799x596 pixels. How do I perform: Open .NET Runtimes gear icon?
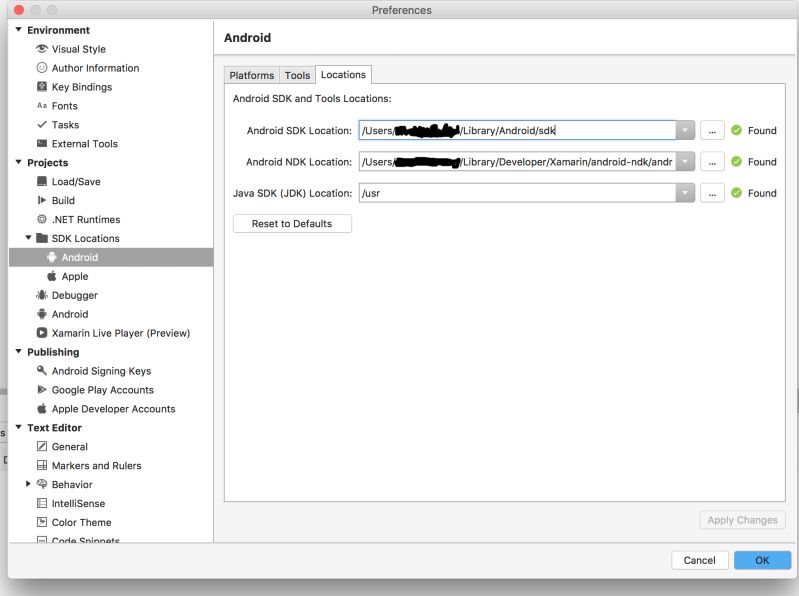(42, 219)
